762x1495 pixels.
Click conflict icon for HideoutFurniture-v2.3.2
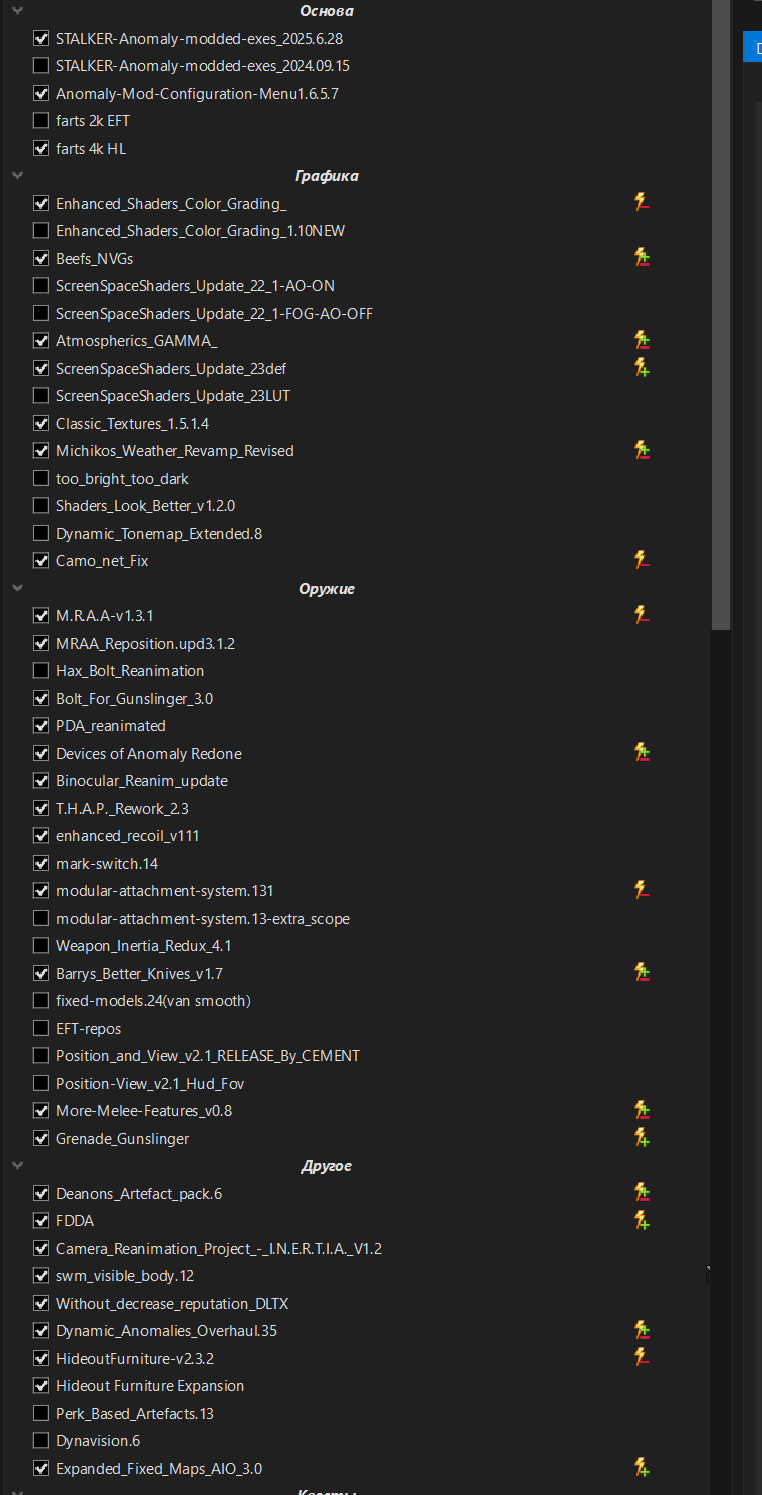pos(642,1358)
